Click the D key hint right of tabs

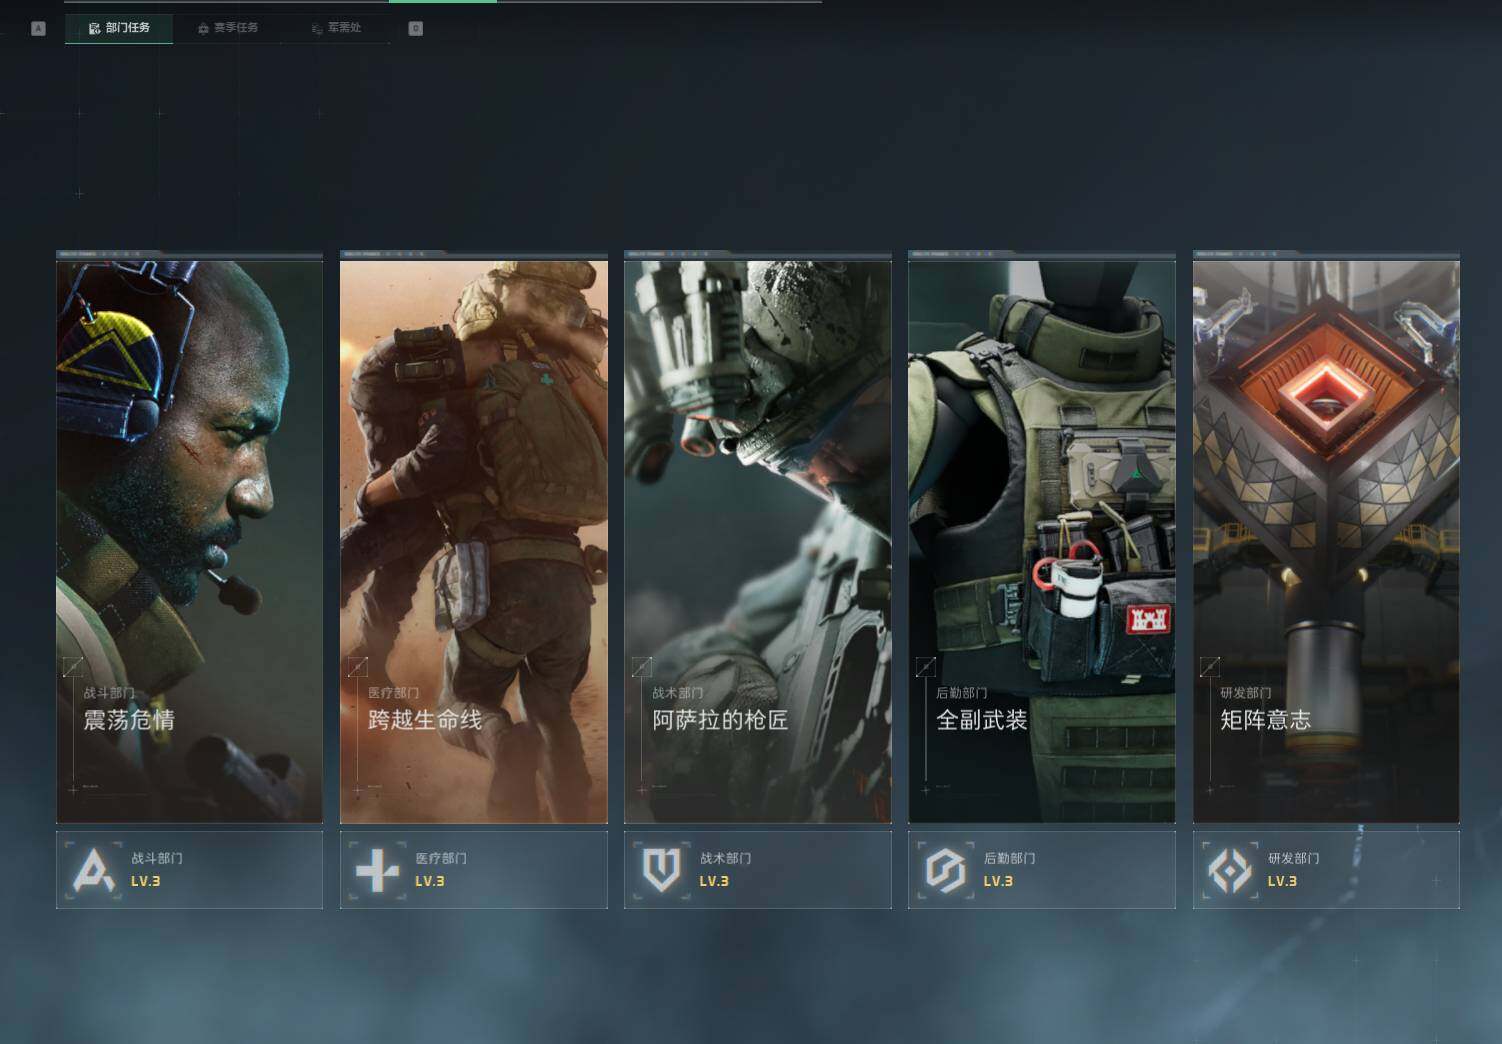coord(416,28)
